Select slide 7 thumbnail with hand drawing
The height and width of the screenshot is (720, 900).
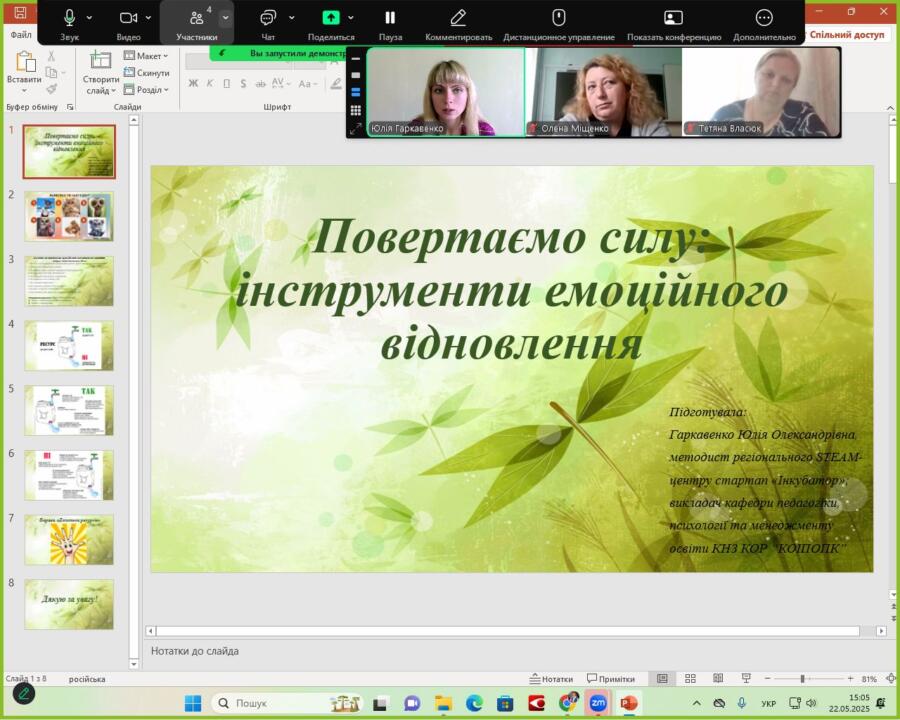pyautogui.click(x=69, y=539)
